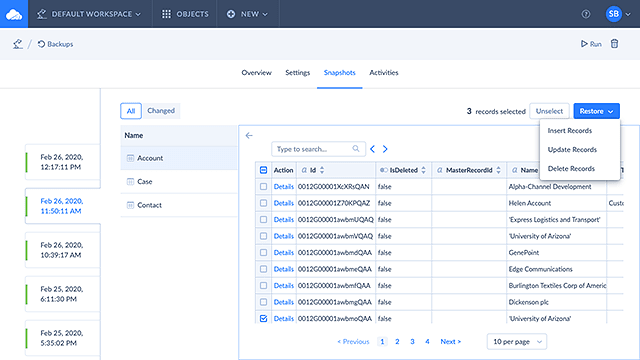Go to the Next page

450,342
